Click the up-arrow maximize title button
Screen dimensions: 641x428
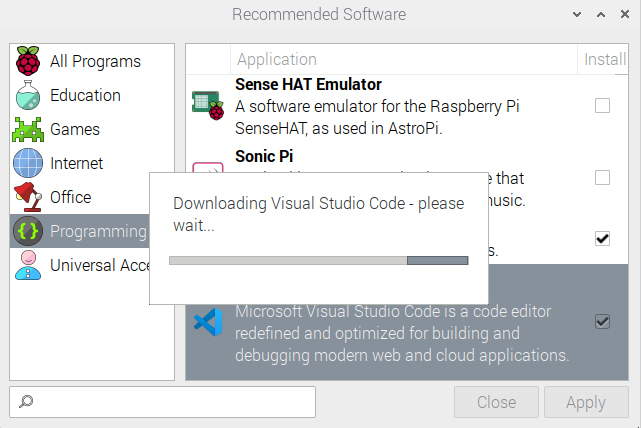tap(601, 15)
